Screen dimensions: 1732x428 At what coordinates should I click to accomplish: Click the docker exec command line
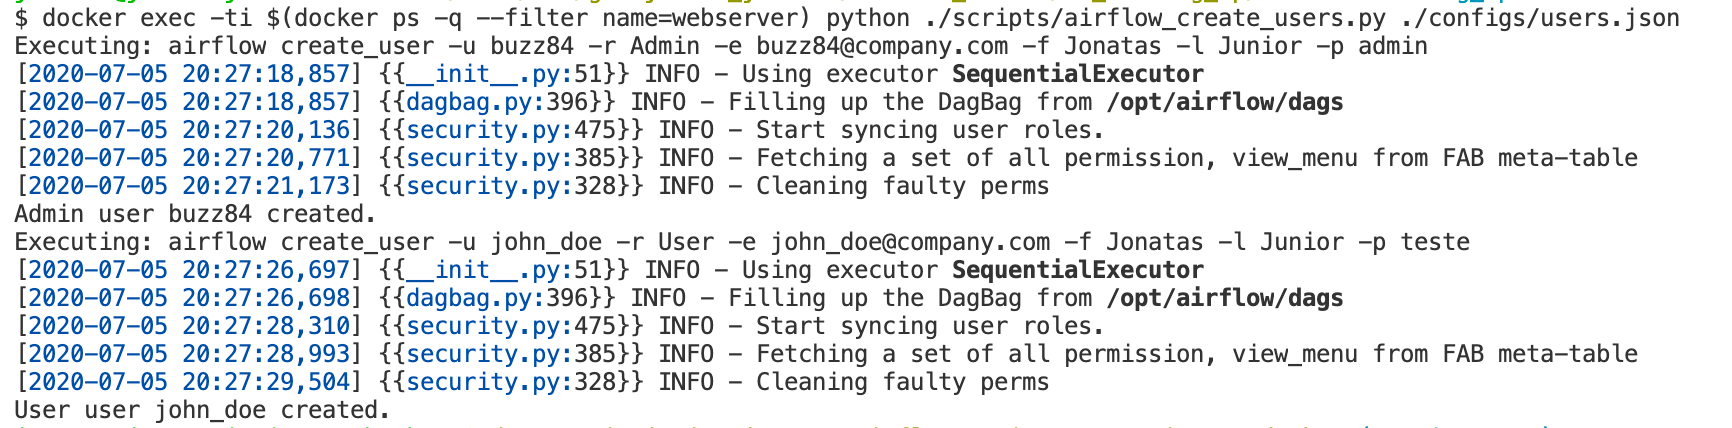[x=847, y=18]
